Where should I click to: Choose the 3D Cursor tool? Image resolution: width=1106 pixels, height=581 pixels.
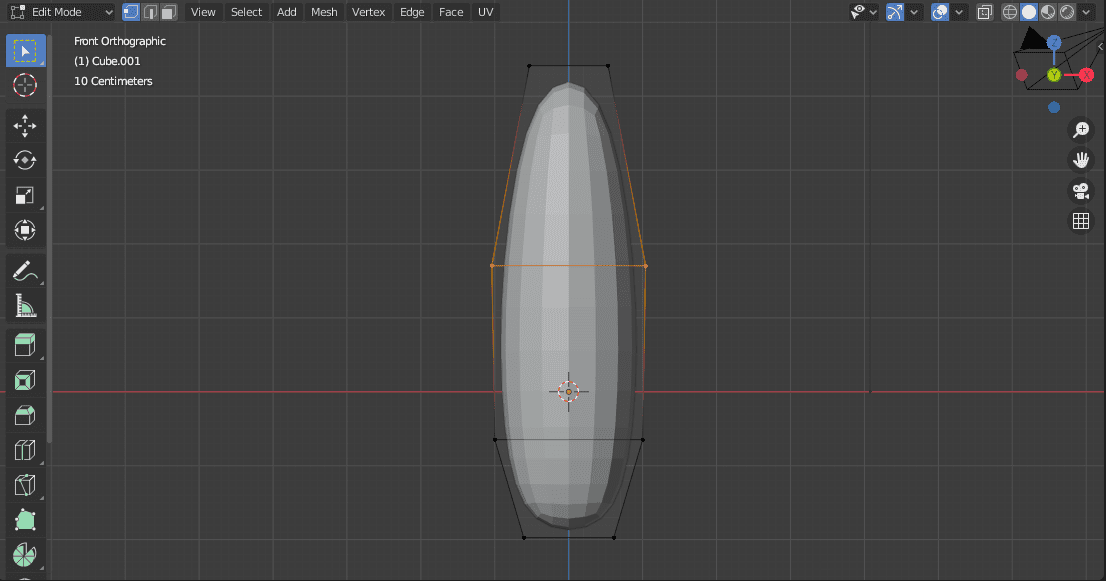tap(25, 85)
